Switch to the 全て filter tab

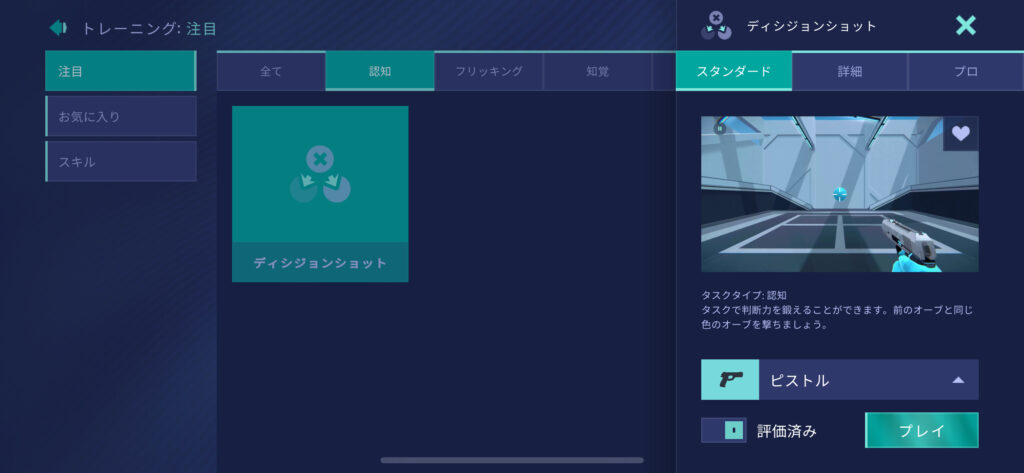pos(271,71)
